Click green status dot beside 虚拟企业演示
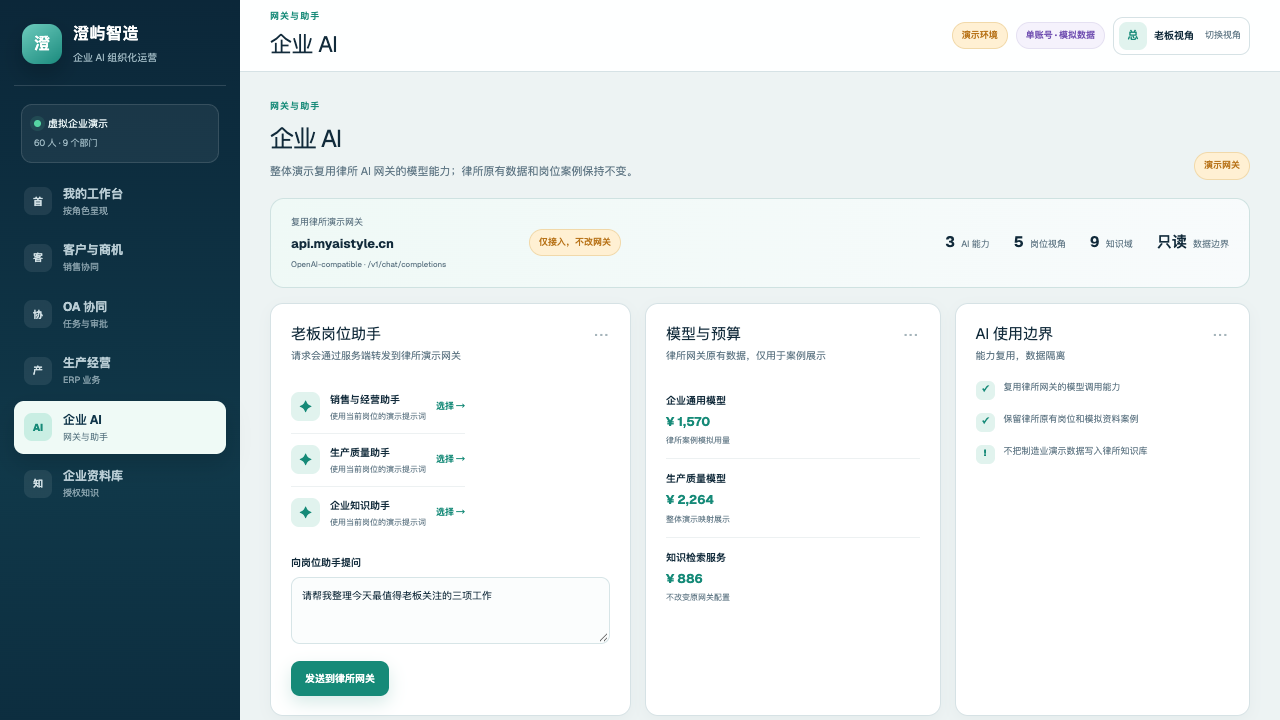The image size is (1280, 720). pyautogui.click(x=38, y=124)
